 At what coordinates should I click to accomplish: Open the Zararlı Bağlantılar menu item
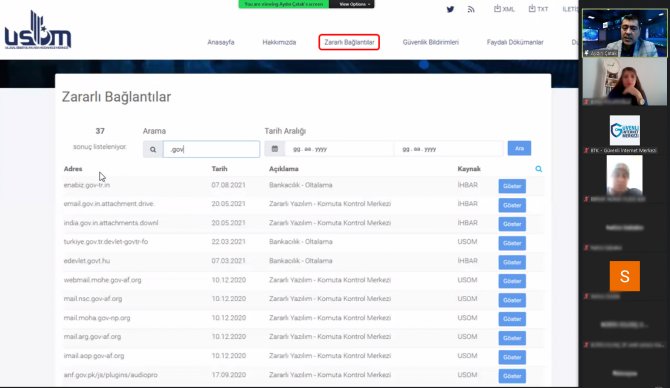pyautogui.click(x=349, y=42)
